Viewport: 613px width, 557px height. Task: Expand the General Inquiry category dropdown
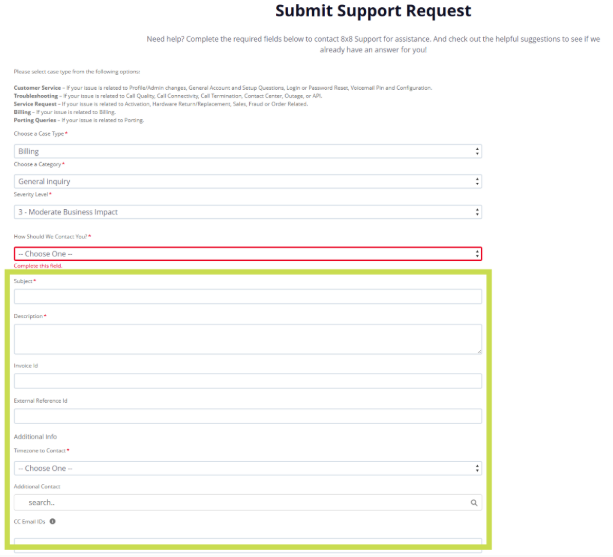point(248,182)
